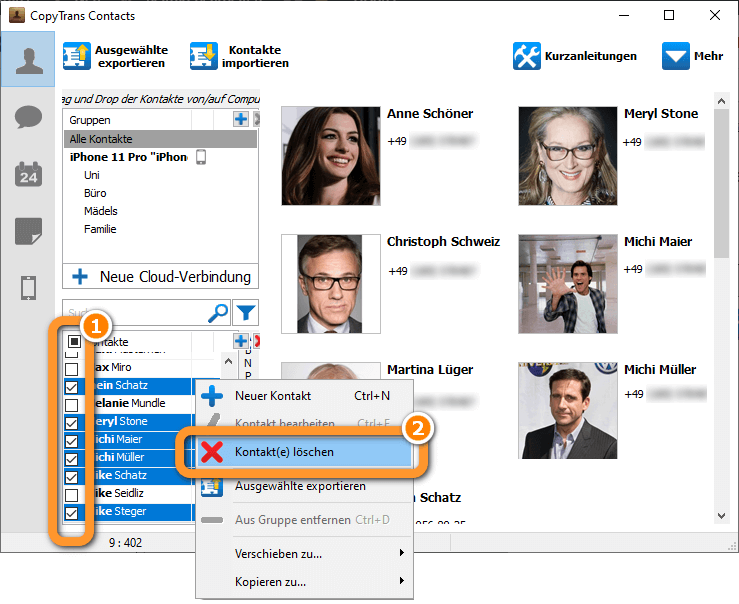Toggle the select-all contacts checkbox

click(x=74, y=341)
